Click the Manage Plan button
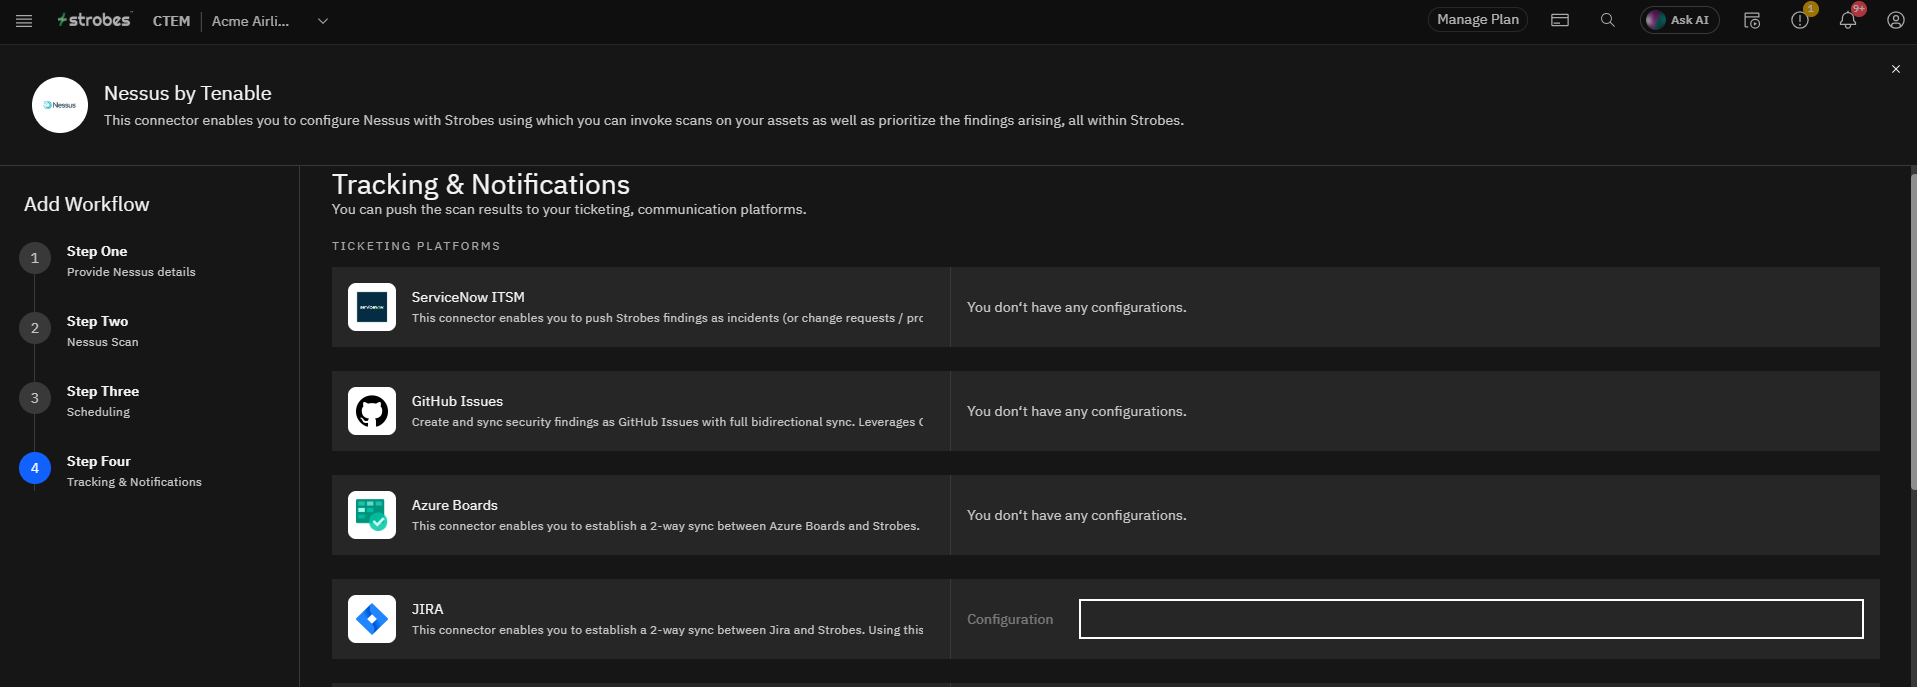 coord(1477,20)
